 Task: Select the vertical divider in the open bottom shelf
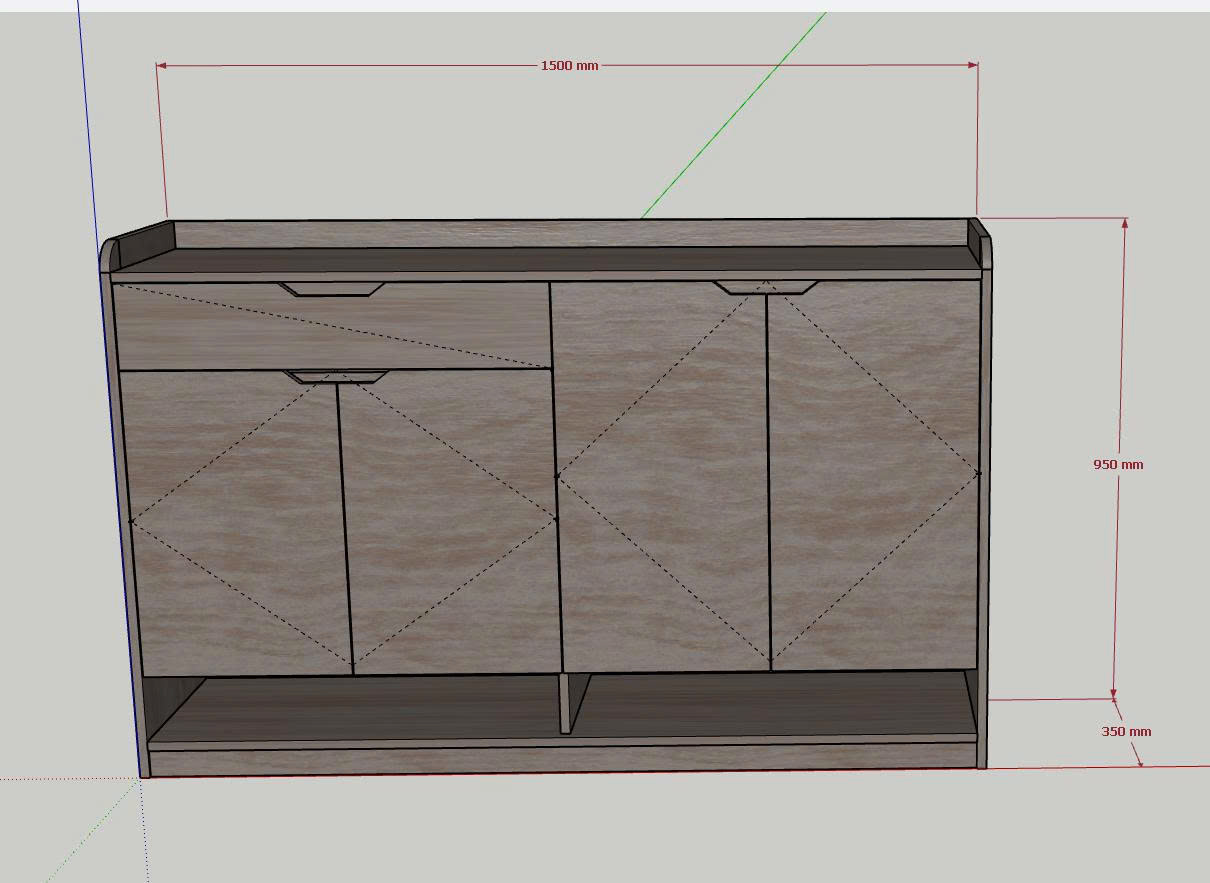pyautogui.click(x=566, y=703)
